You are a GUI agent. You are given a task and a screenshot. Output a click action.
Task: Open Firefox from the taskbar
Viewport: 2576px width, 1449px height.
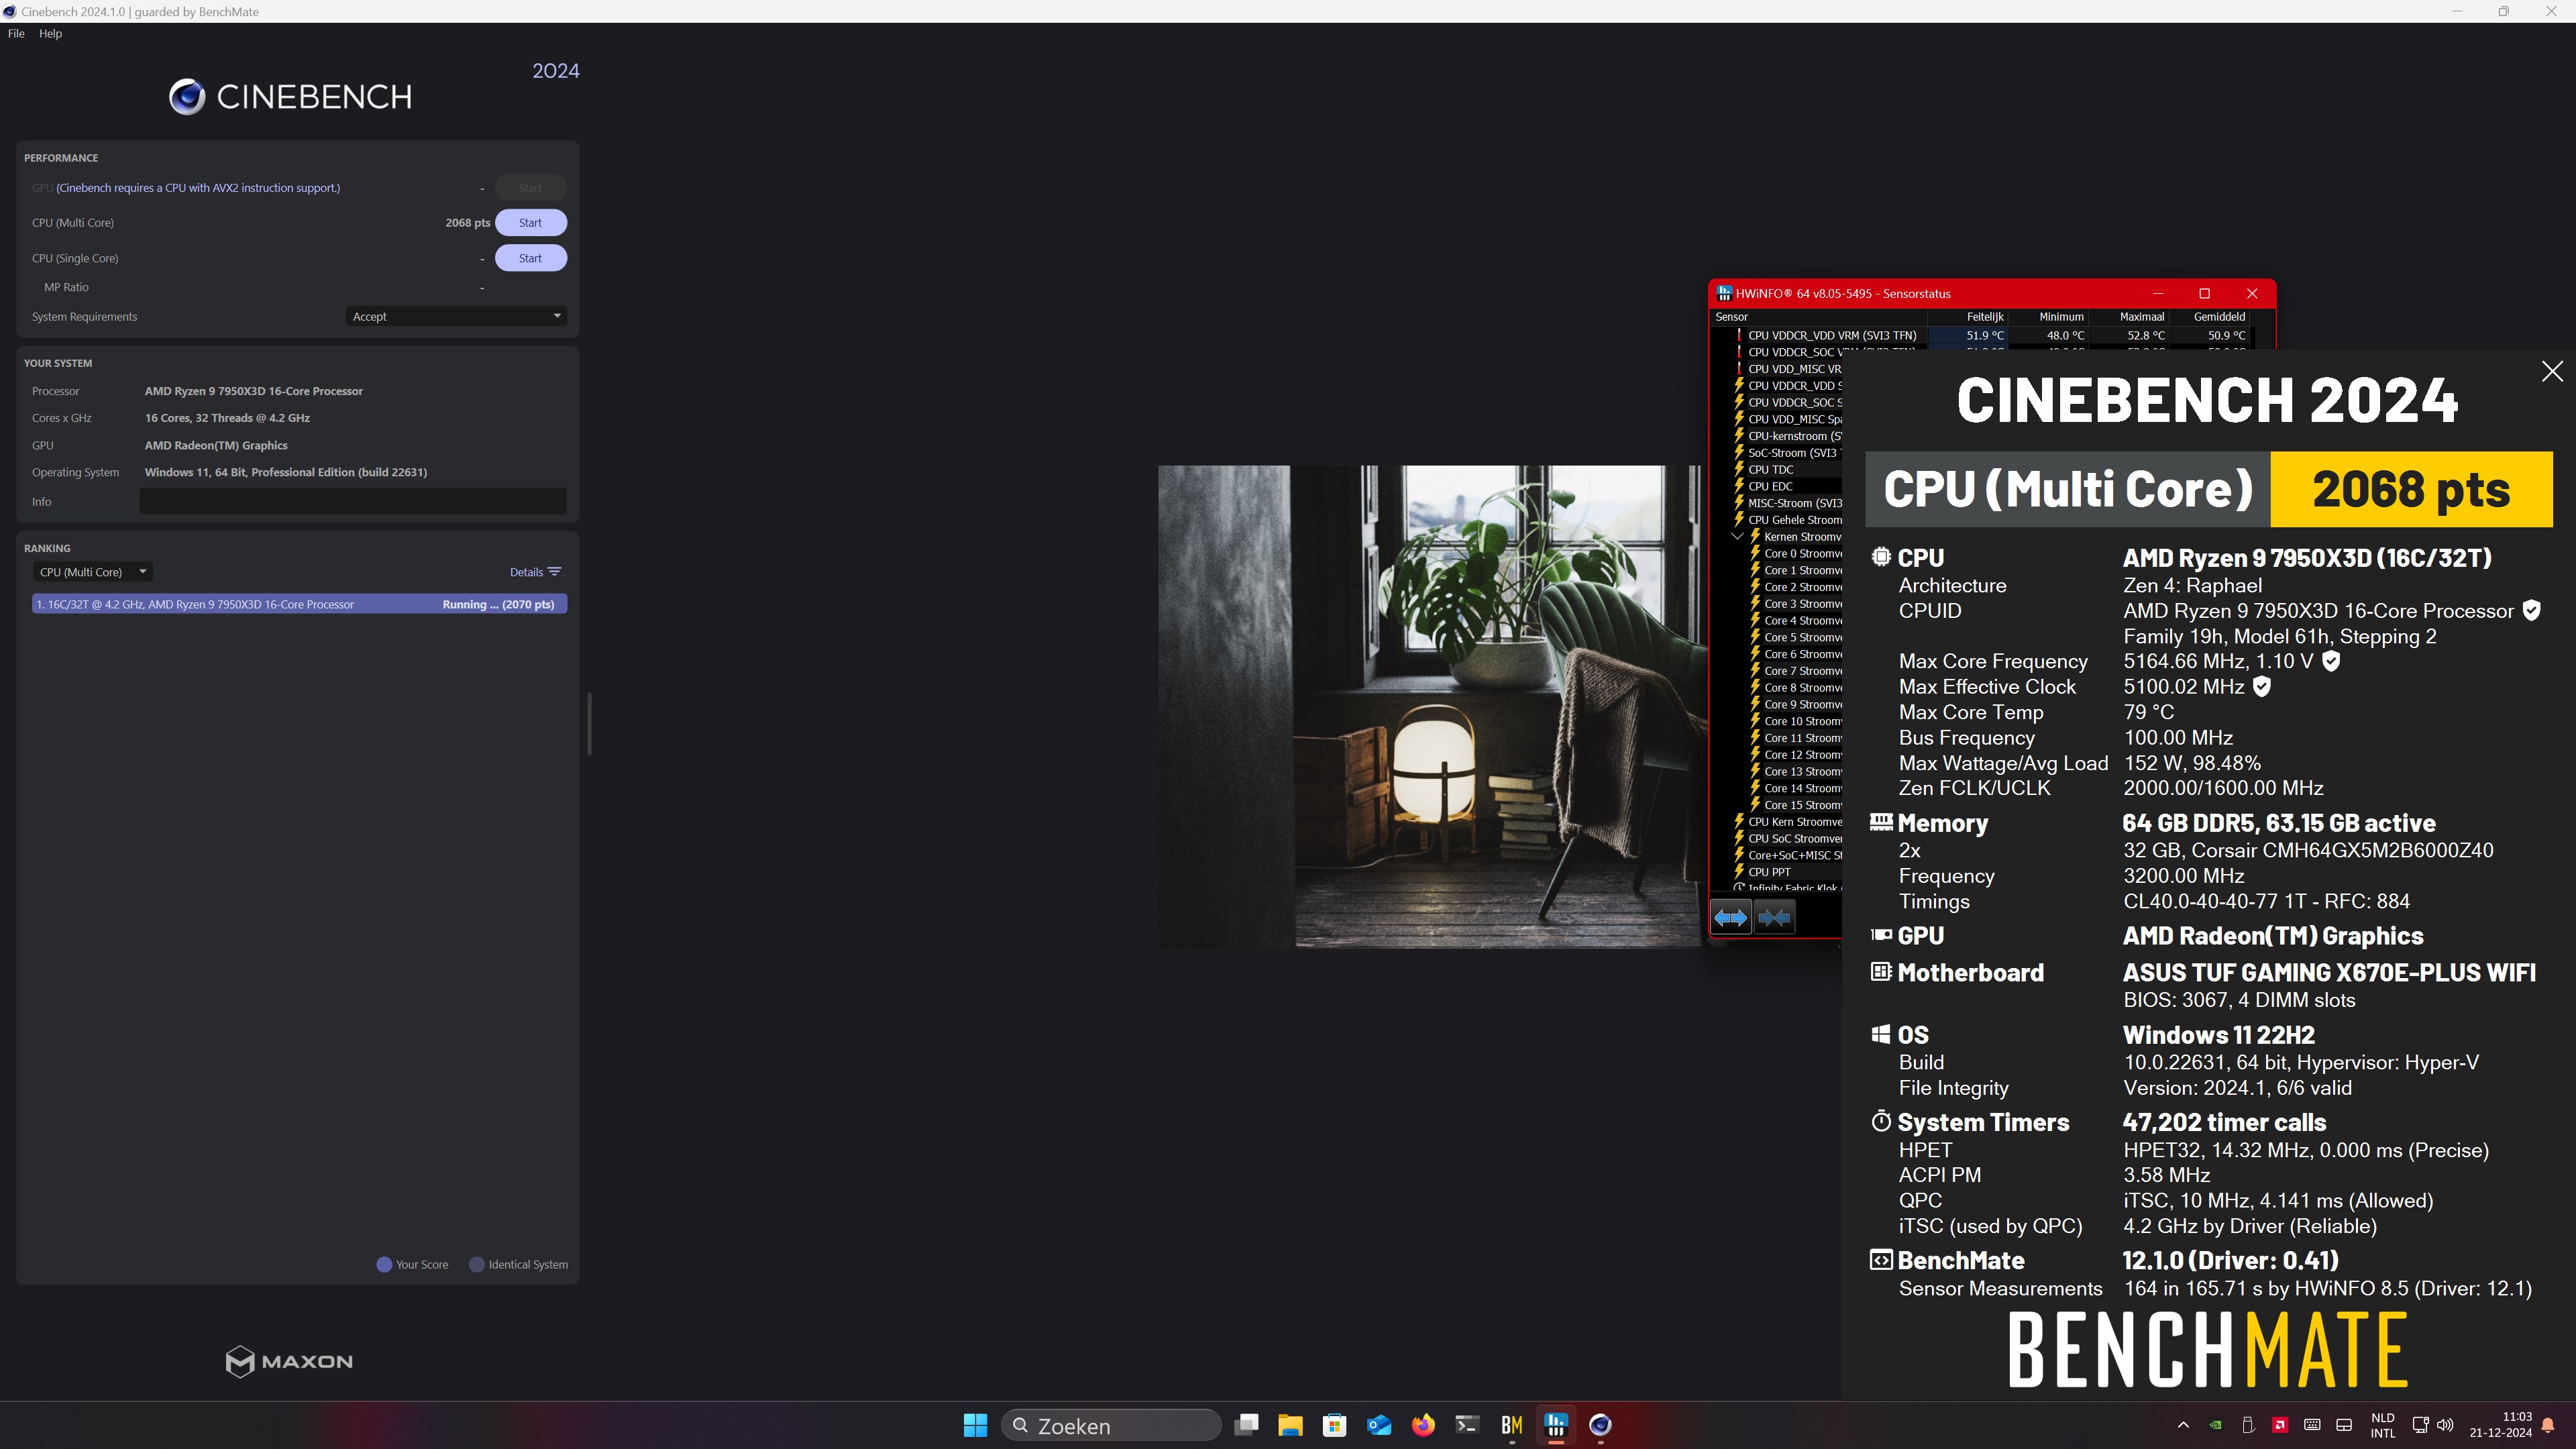tap(1423, 1425)
